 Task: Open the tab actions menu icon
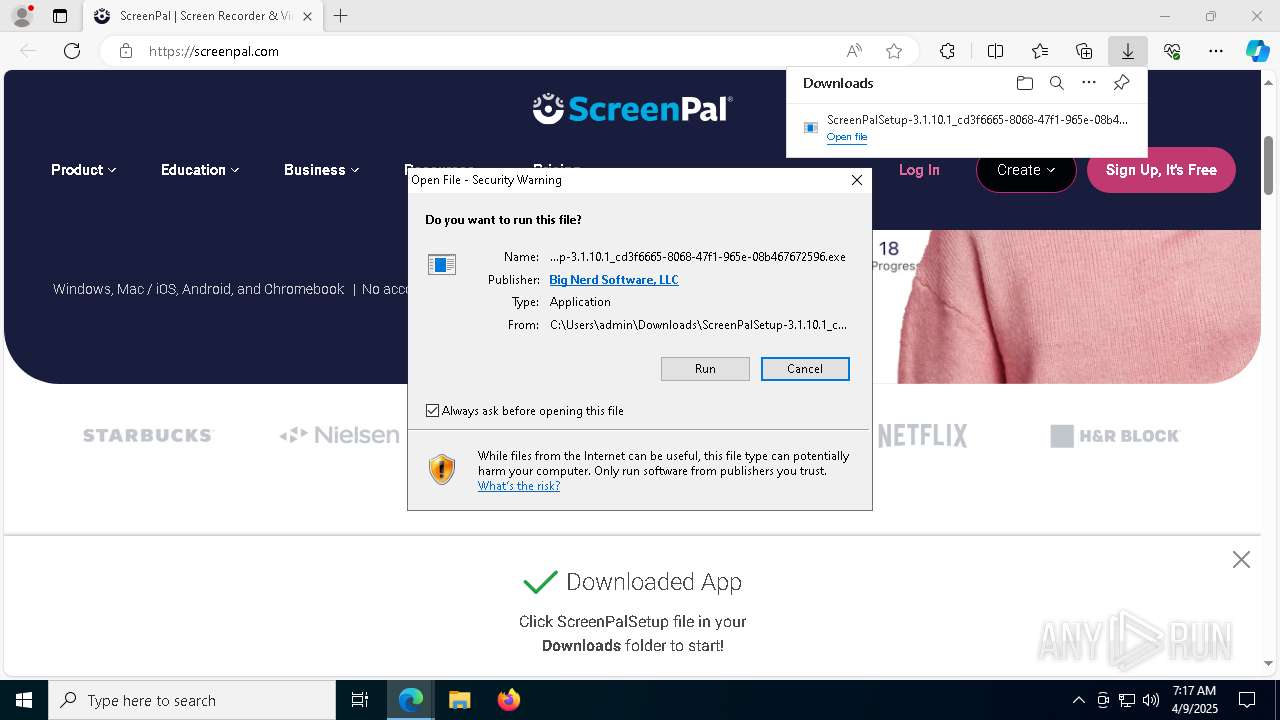click(x=60, y=16)
